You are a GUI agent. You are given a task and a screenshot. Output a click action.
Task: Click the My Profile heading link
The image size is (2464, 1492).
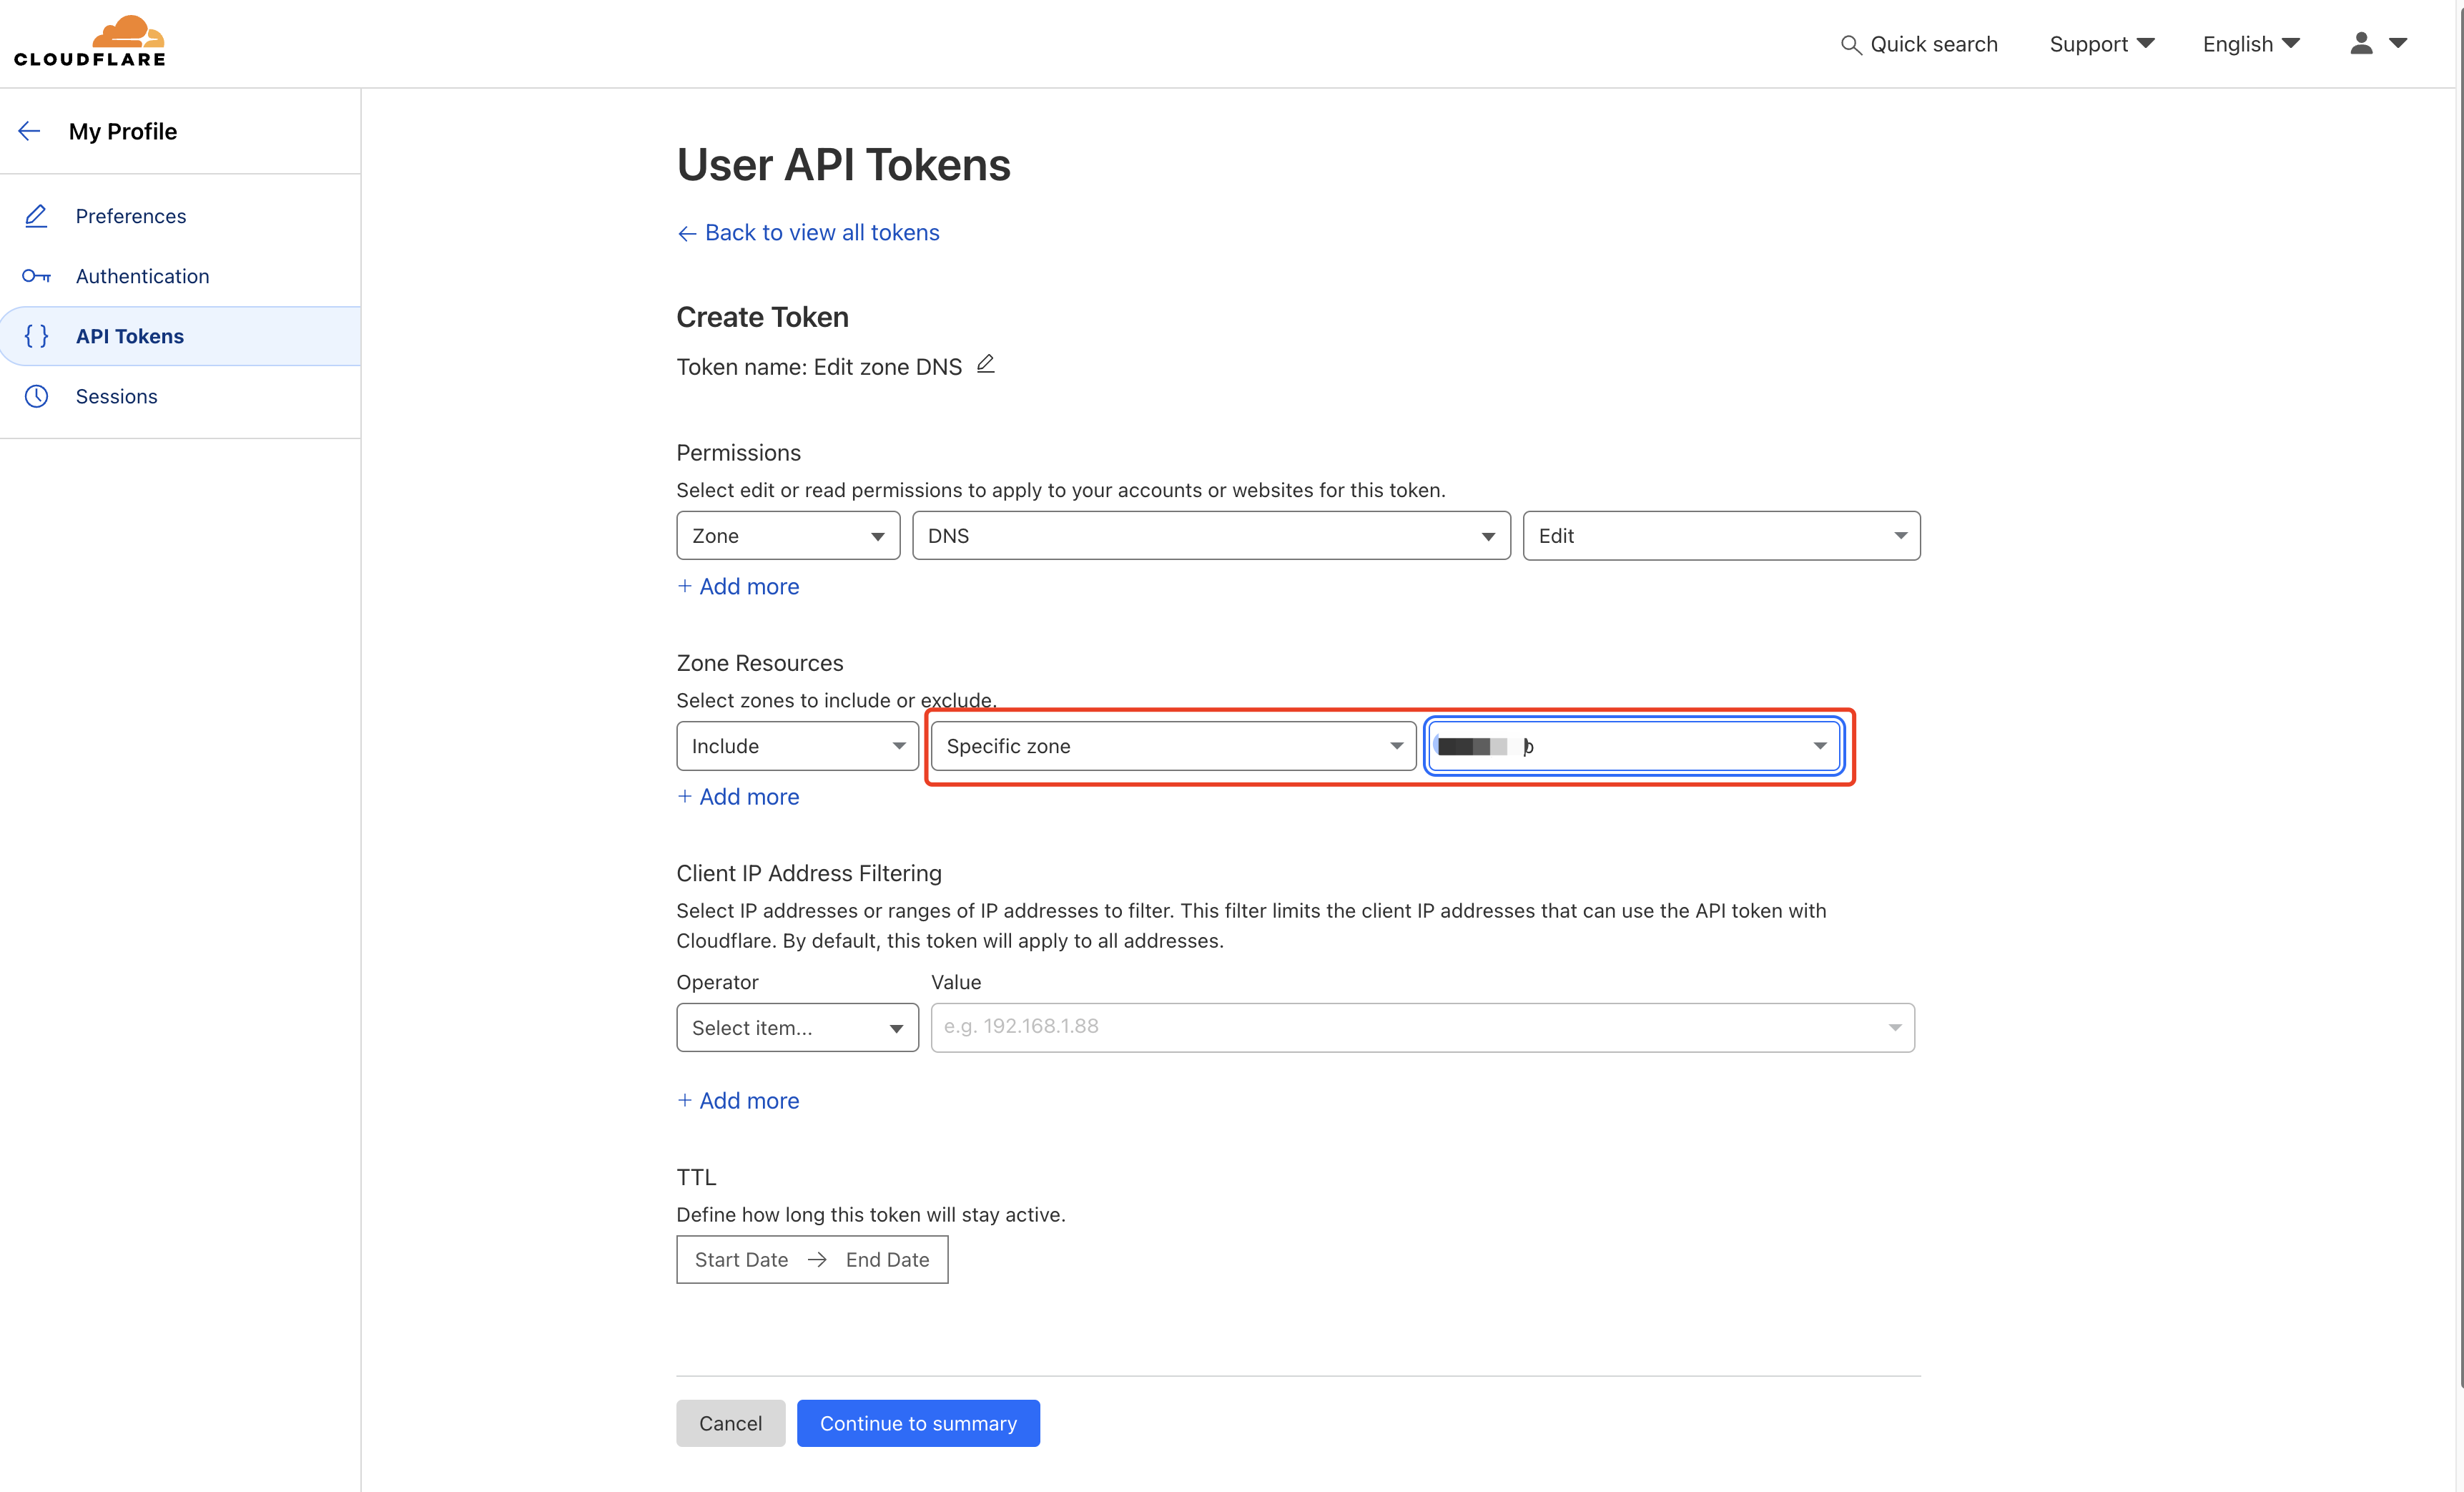(x=123, y=131)
